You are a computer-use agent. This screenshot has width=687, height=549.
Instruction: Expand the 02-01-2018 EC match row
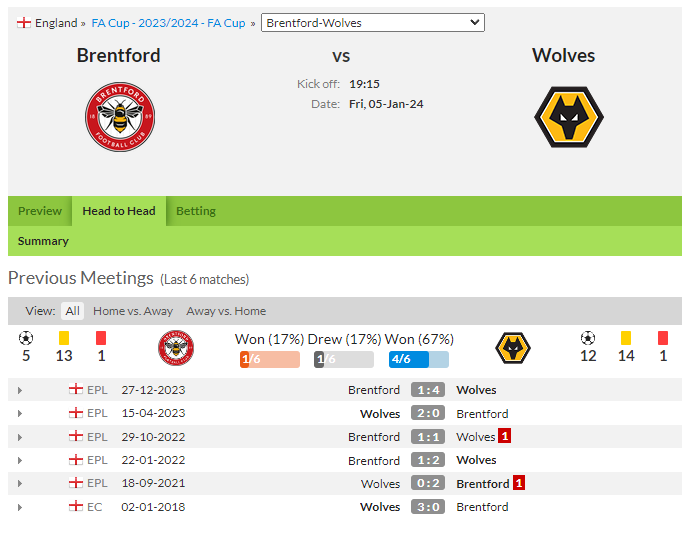[20, 507]
